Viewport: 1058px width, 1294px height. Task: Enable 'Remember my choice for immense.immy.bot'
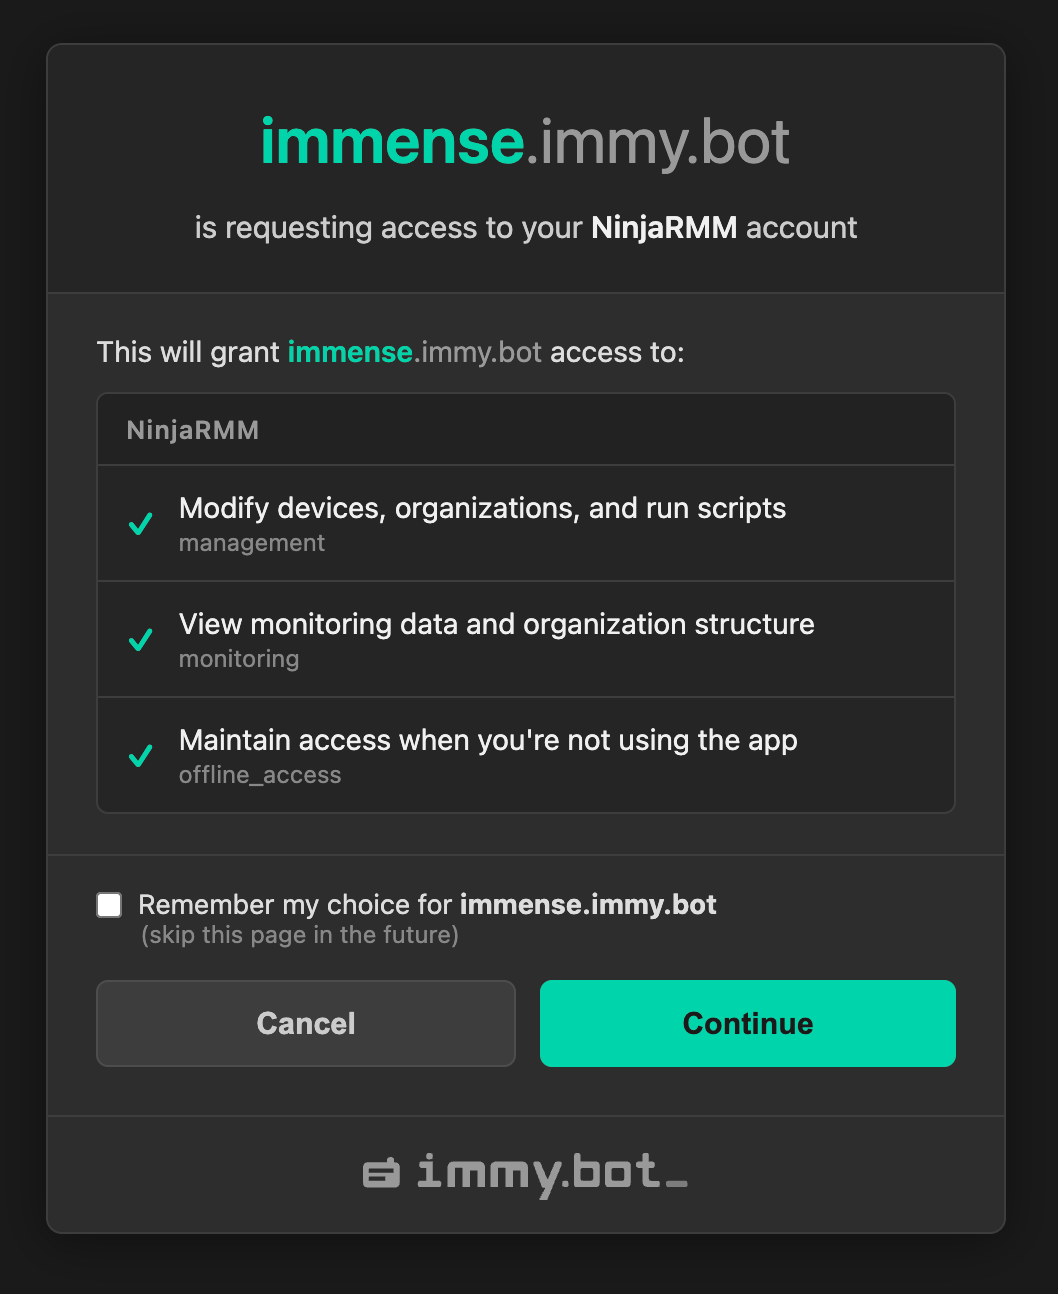[x=109, y=904]
